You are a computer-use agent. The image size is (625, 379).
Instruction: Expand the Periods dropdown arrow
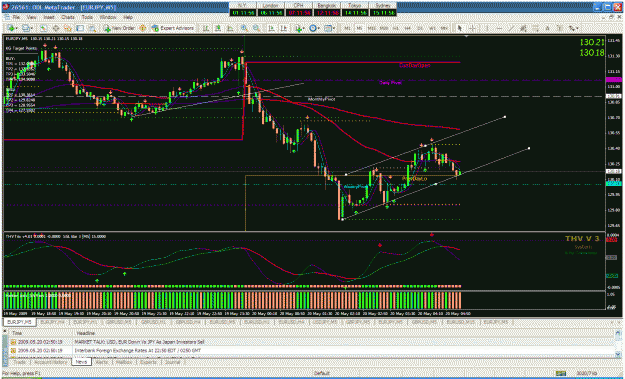[x=319, y=28]
